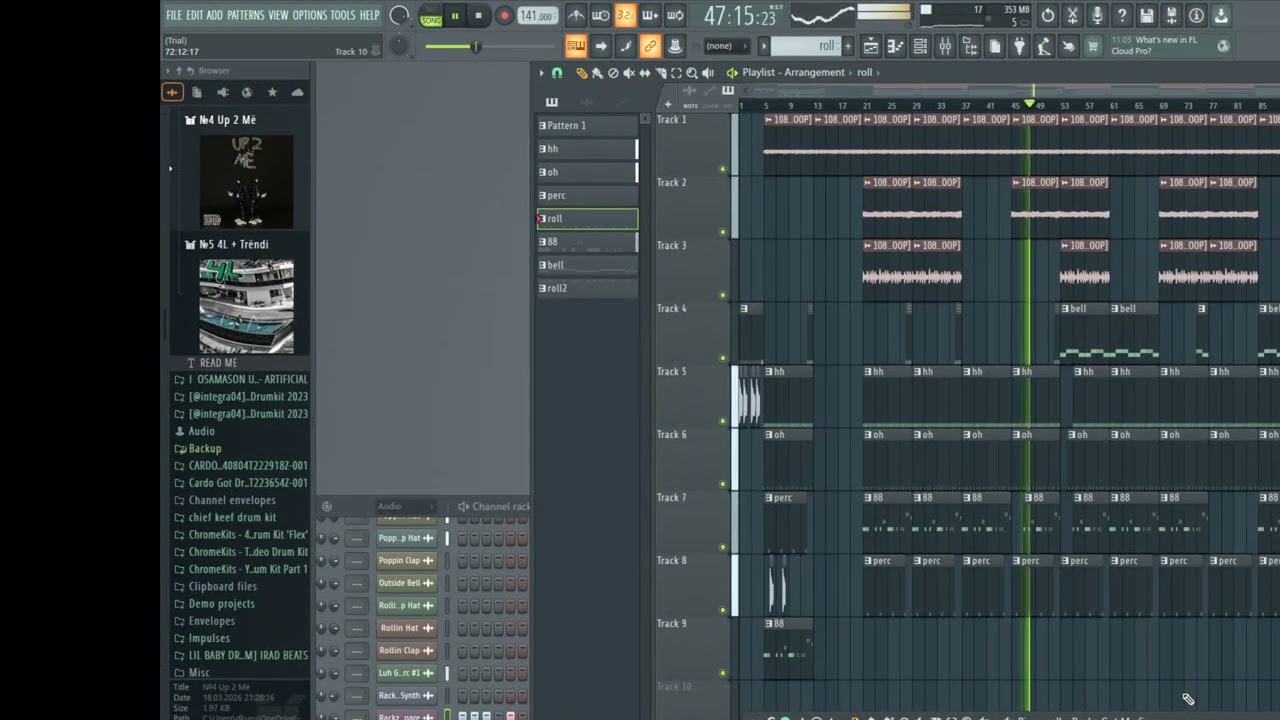Viewport: 1280px width, 720px height.
Task: Select the playlist zoom magnifier tool
Action: [x=692, y=73]
